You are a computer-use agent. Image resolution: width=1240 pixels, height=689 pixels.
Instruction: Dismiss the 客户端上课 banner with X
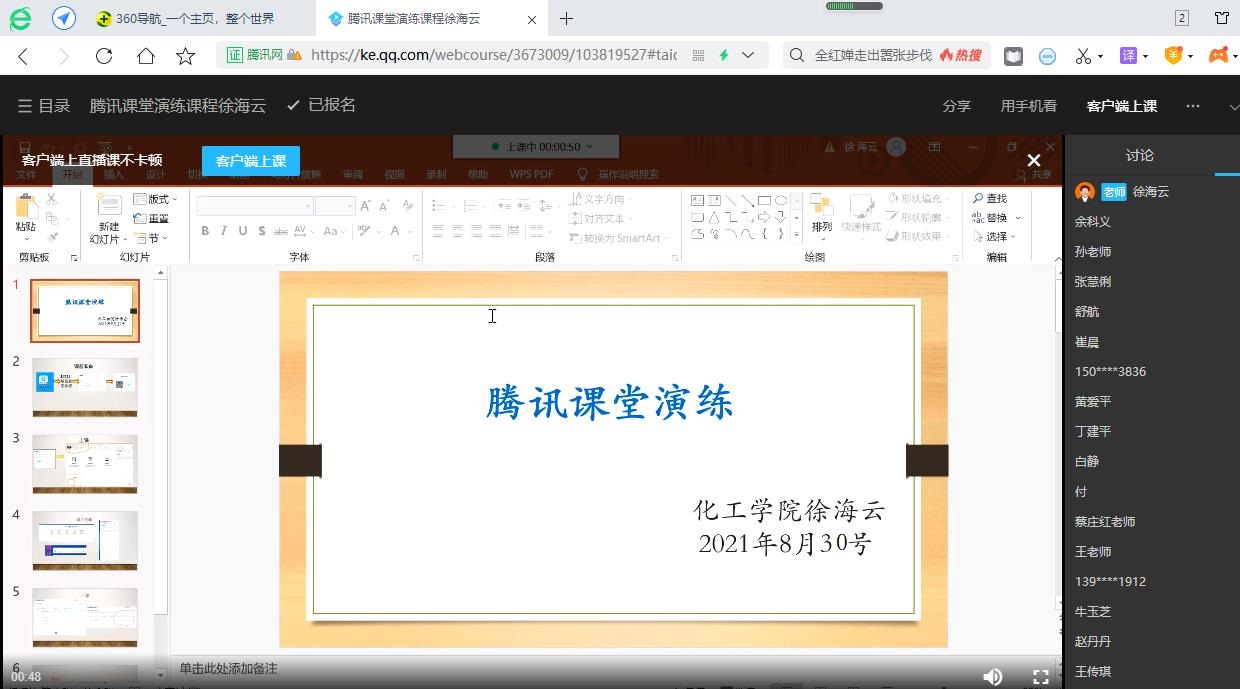point(1034,160)
